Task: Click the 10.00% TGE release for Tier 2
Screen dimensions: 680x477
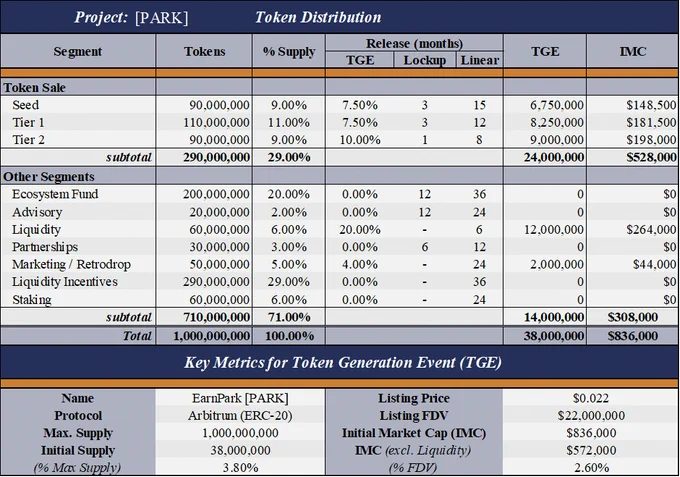Action: point(360,140)
